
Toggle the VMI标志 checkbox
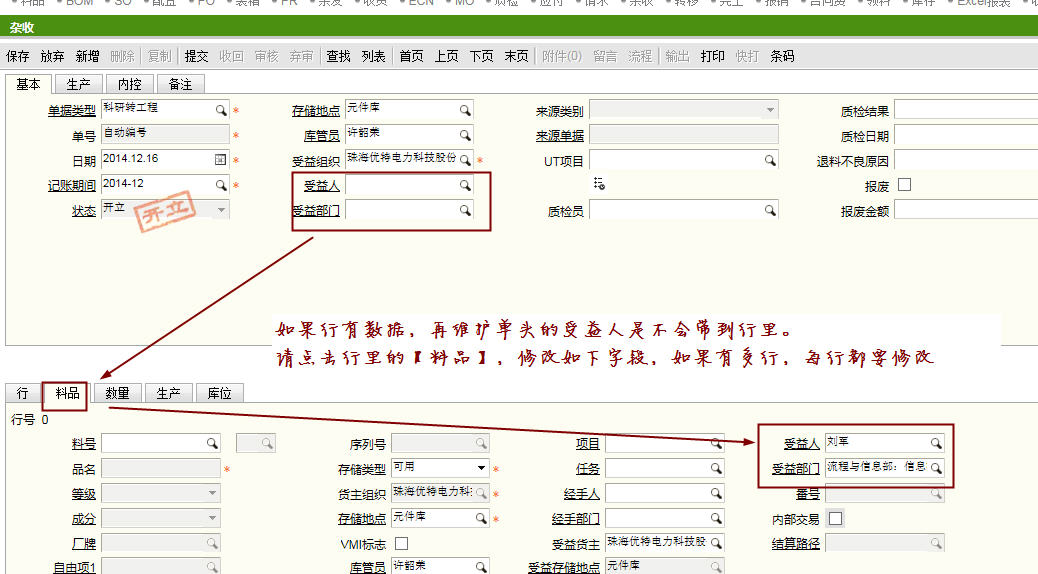click(x=401, y=544)
